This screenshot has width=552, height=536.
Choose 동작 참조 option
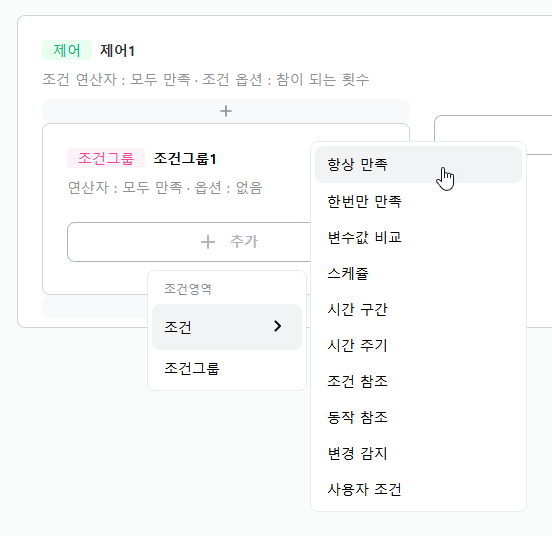(418, 417)
